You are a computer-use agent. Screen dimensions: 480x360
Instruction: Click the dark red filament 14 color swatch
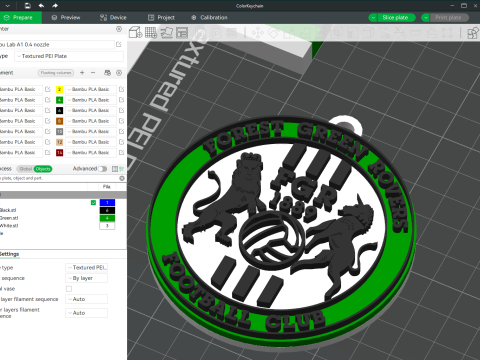click(59, 152)
